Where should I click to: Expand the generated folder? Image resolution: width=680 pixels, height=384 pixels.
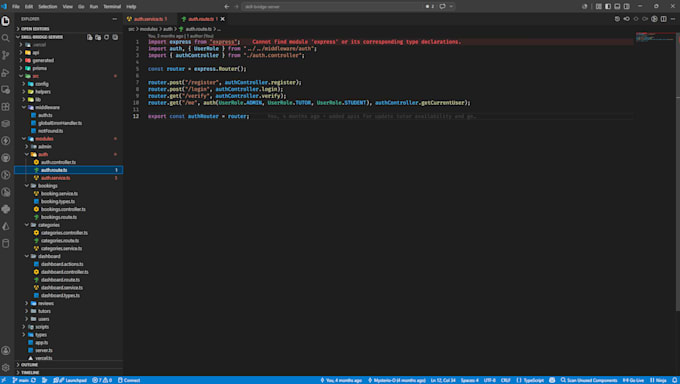[69, 60]
